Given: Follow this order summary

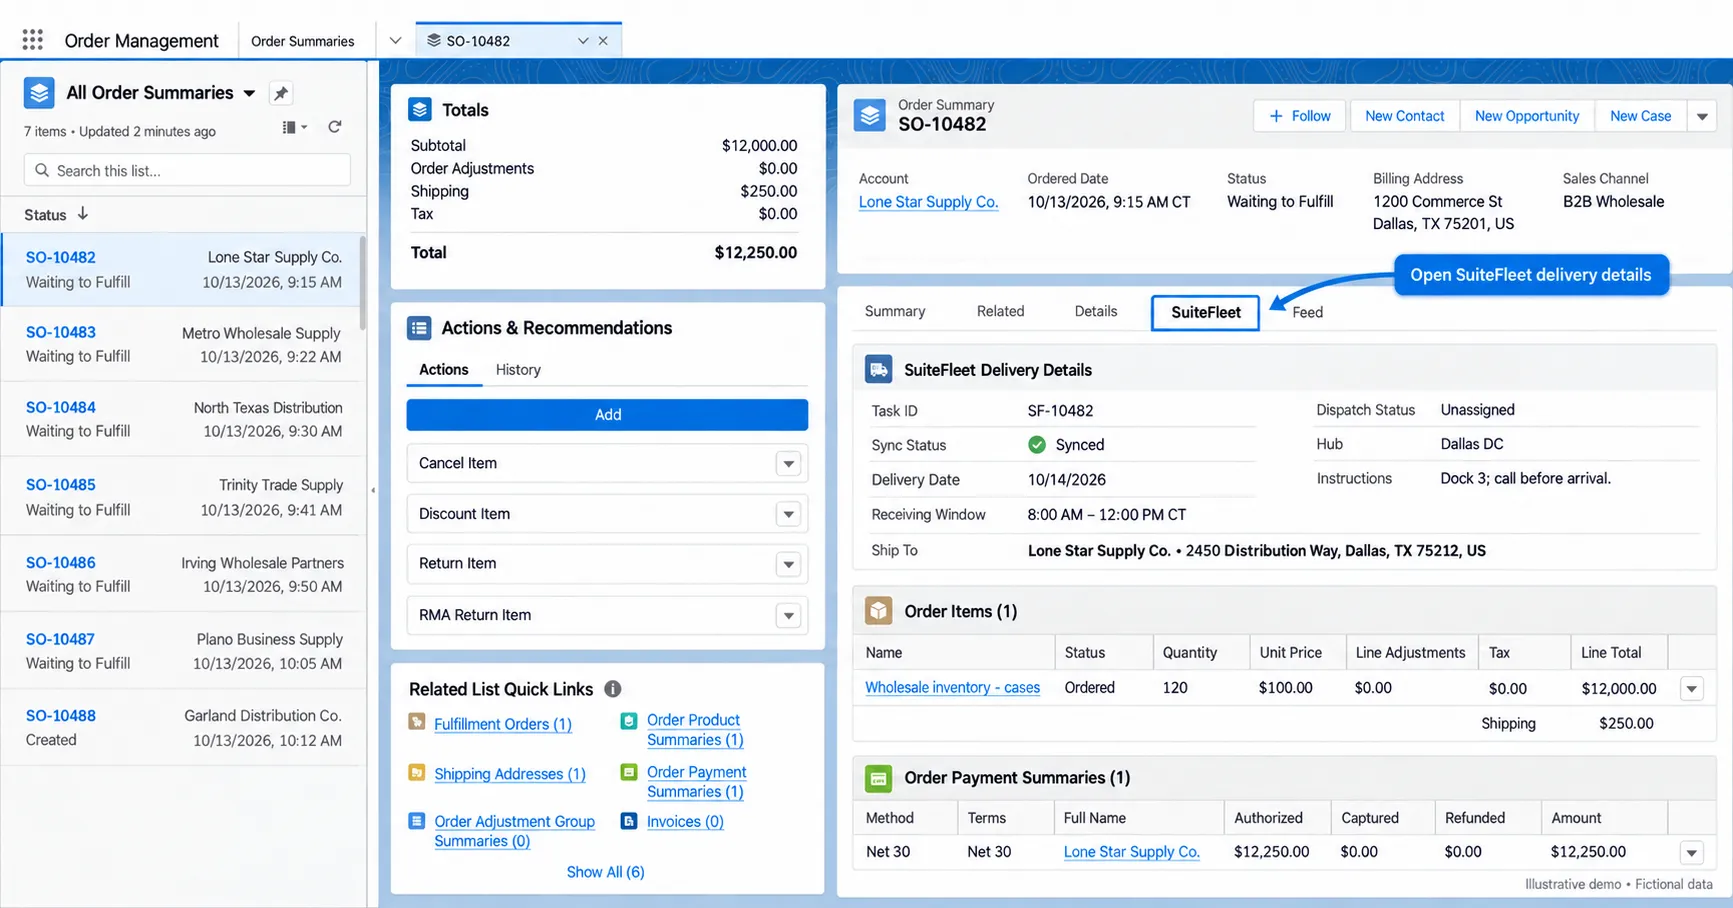Looking at the screenshot, I should tap(1299, 116).
